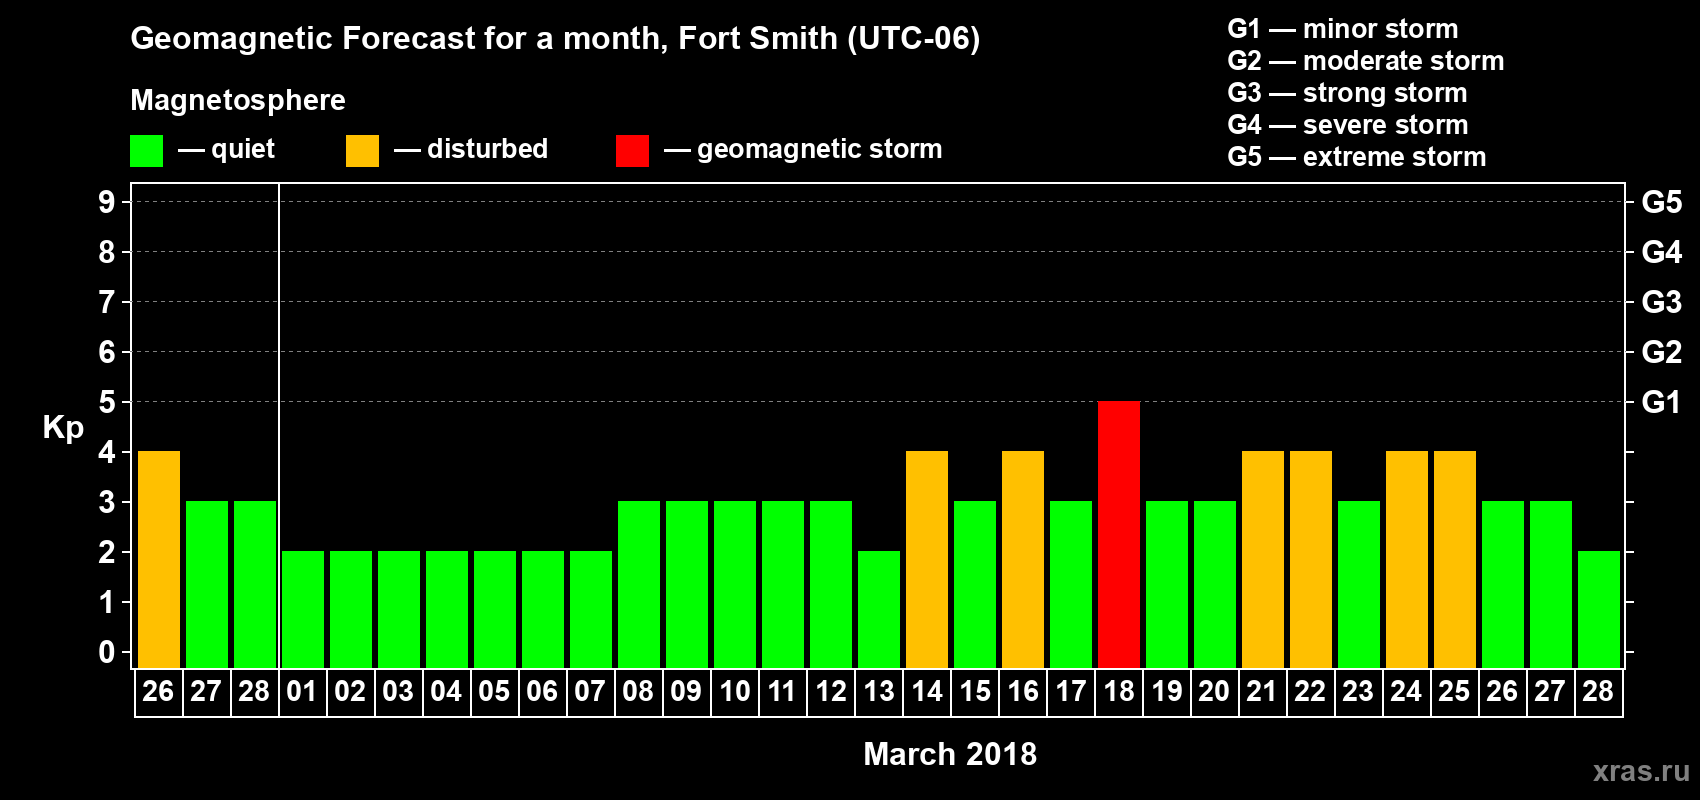
Task: Click the G1 label on the right axis
Action: tap(1662, 402)
